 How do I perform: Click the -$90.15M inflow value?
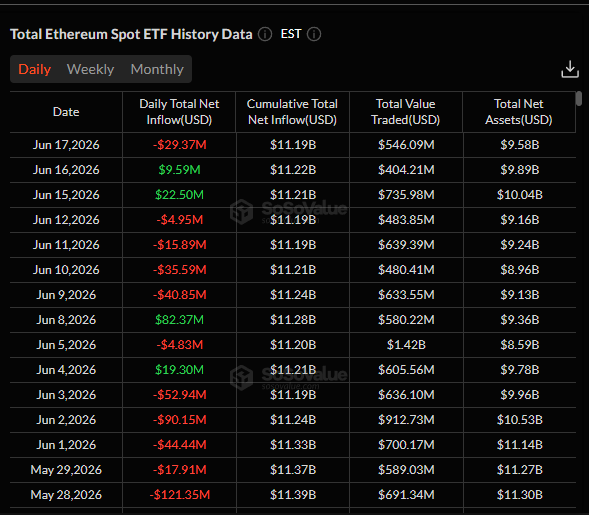click(180, 420)
